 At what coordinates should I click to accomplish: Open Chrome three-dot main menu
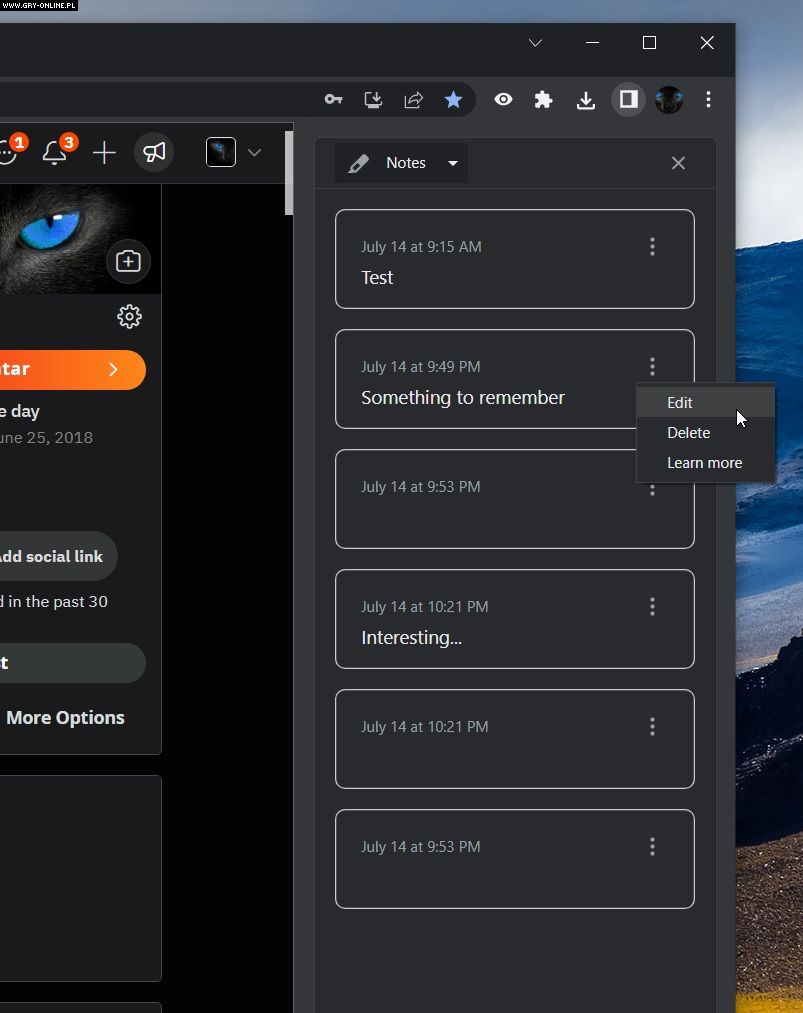point(709,99)
